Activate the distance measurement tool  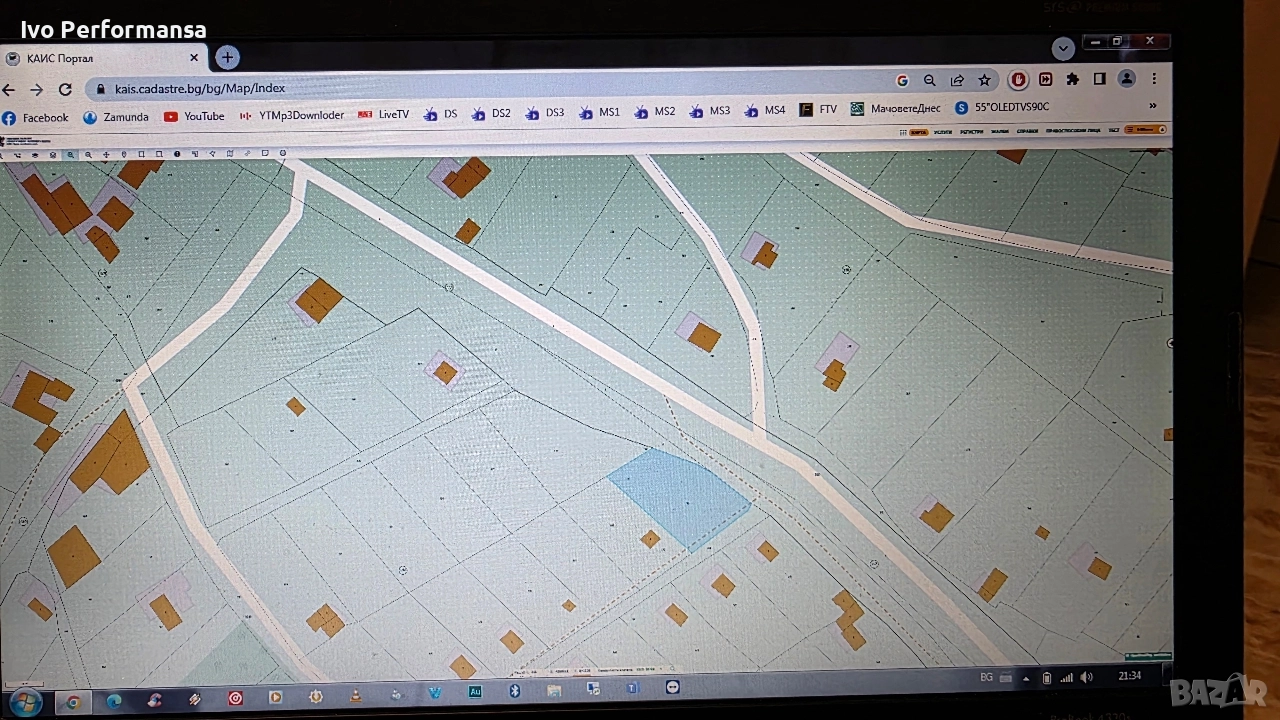(x=247, y=154)
